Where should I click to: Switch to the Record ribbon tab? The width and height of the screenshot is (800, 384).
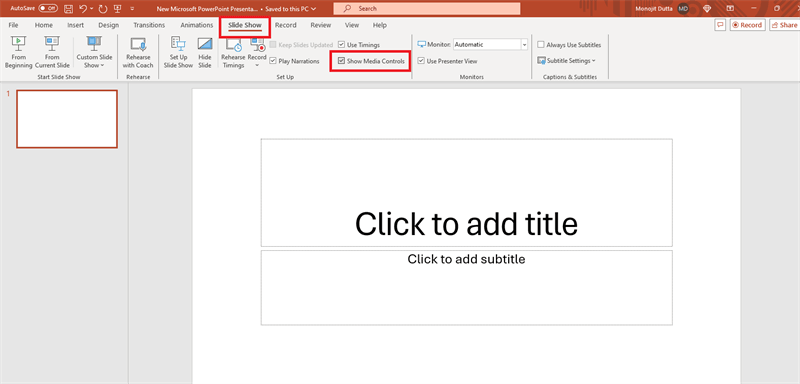286,25
